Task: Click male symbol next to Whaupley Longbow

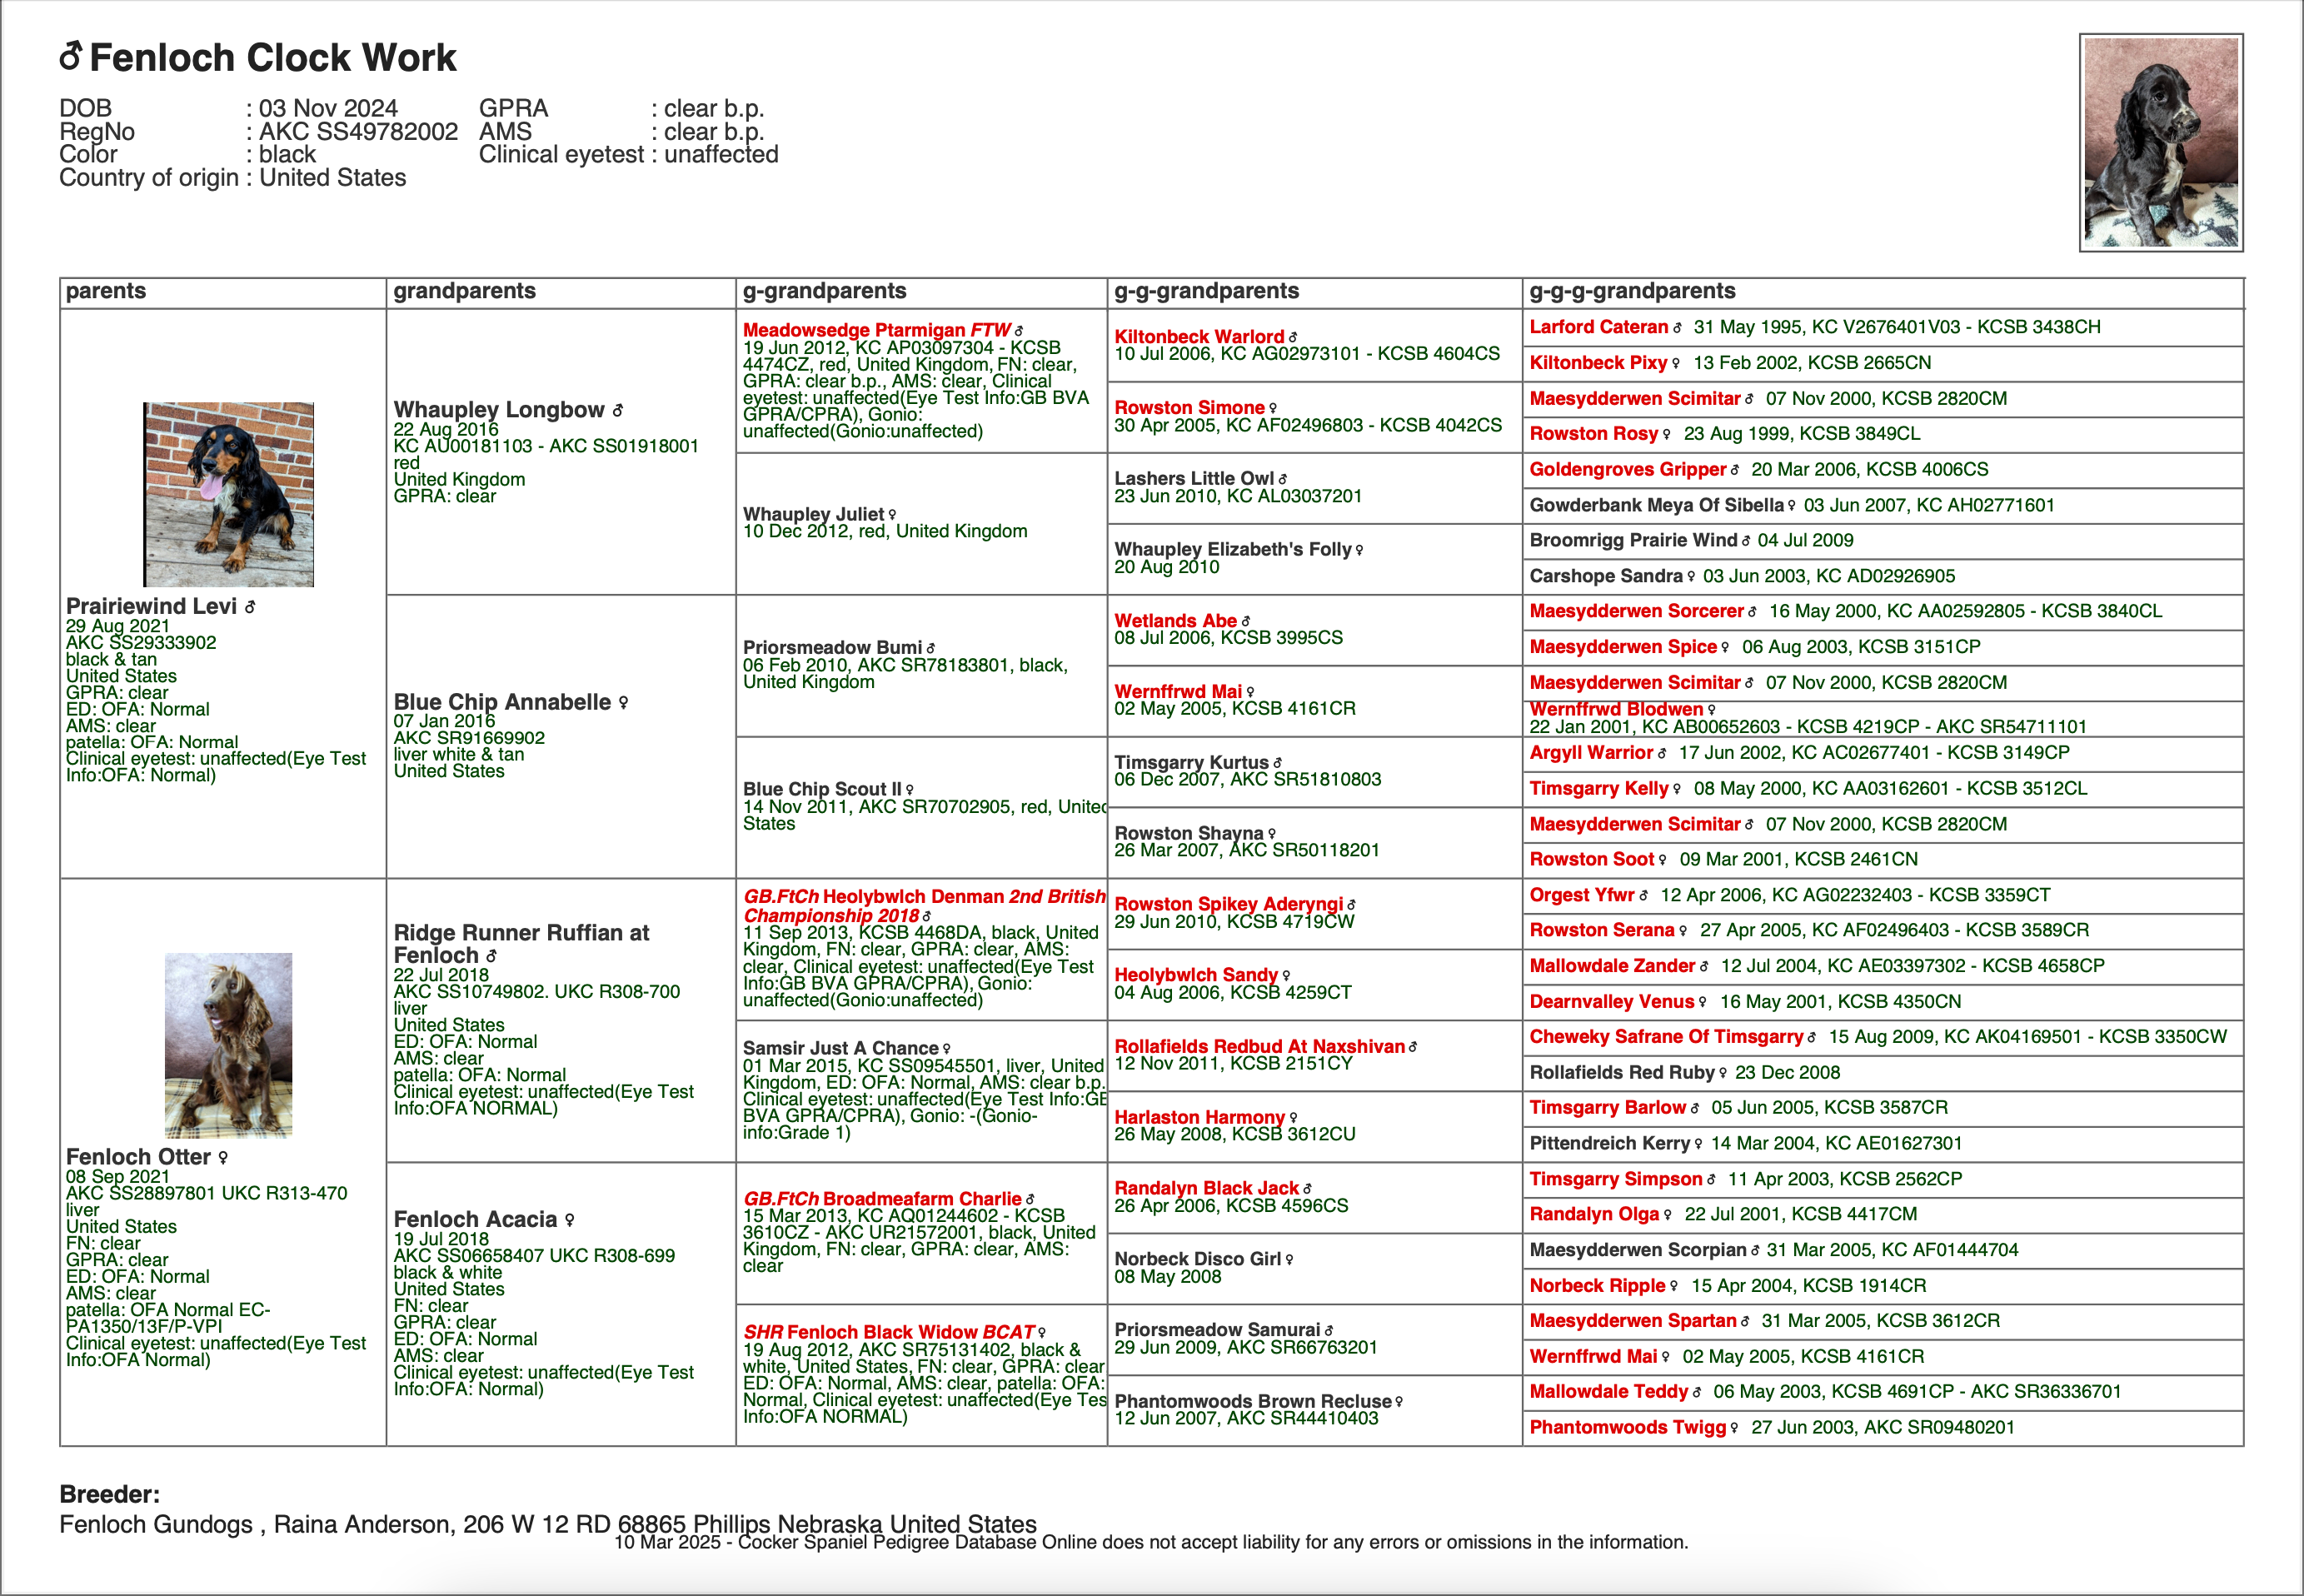Action: [x=618, y=410]
